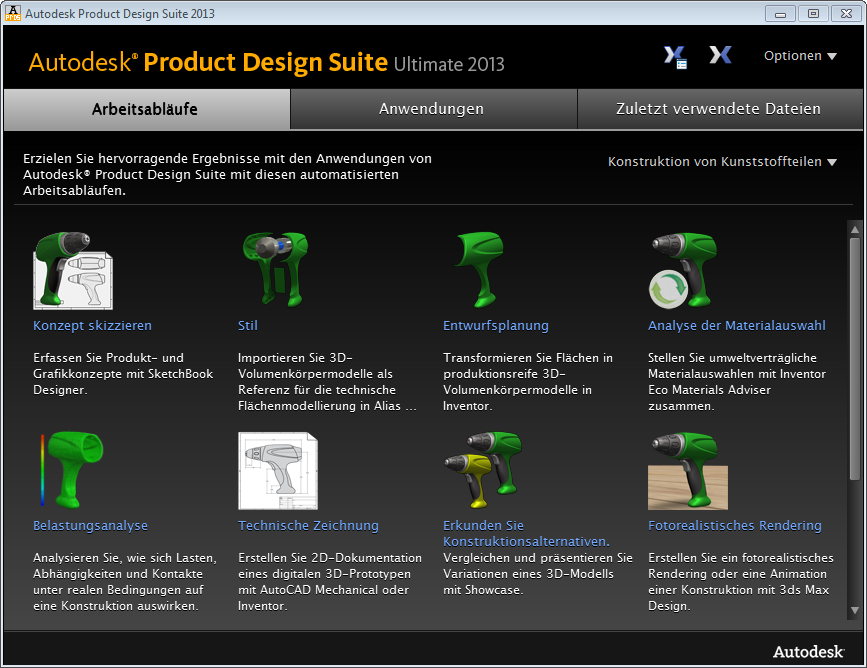Select the Arbeitsabläufe tab
Viewport: 867px width, 668px height.
point(145,109)
